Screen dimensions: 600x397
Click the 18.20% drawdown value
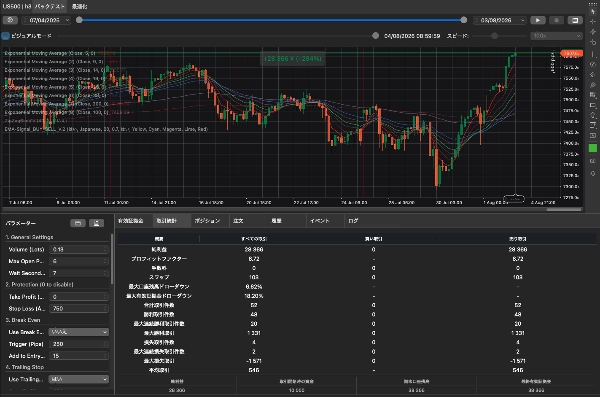pos(254,296)
